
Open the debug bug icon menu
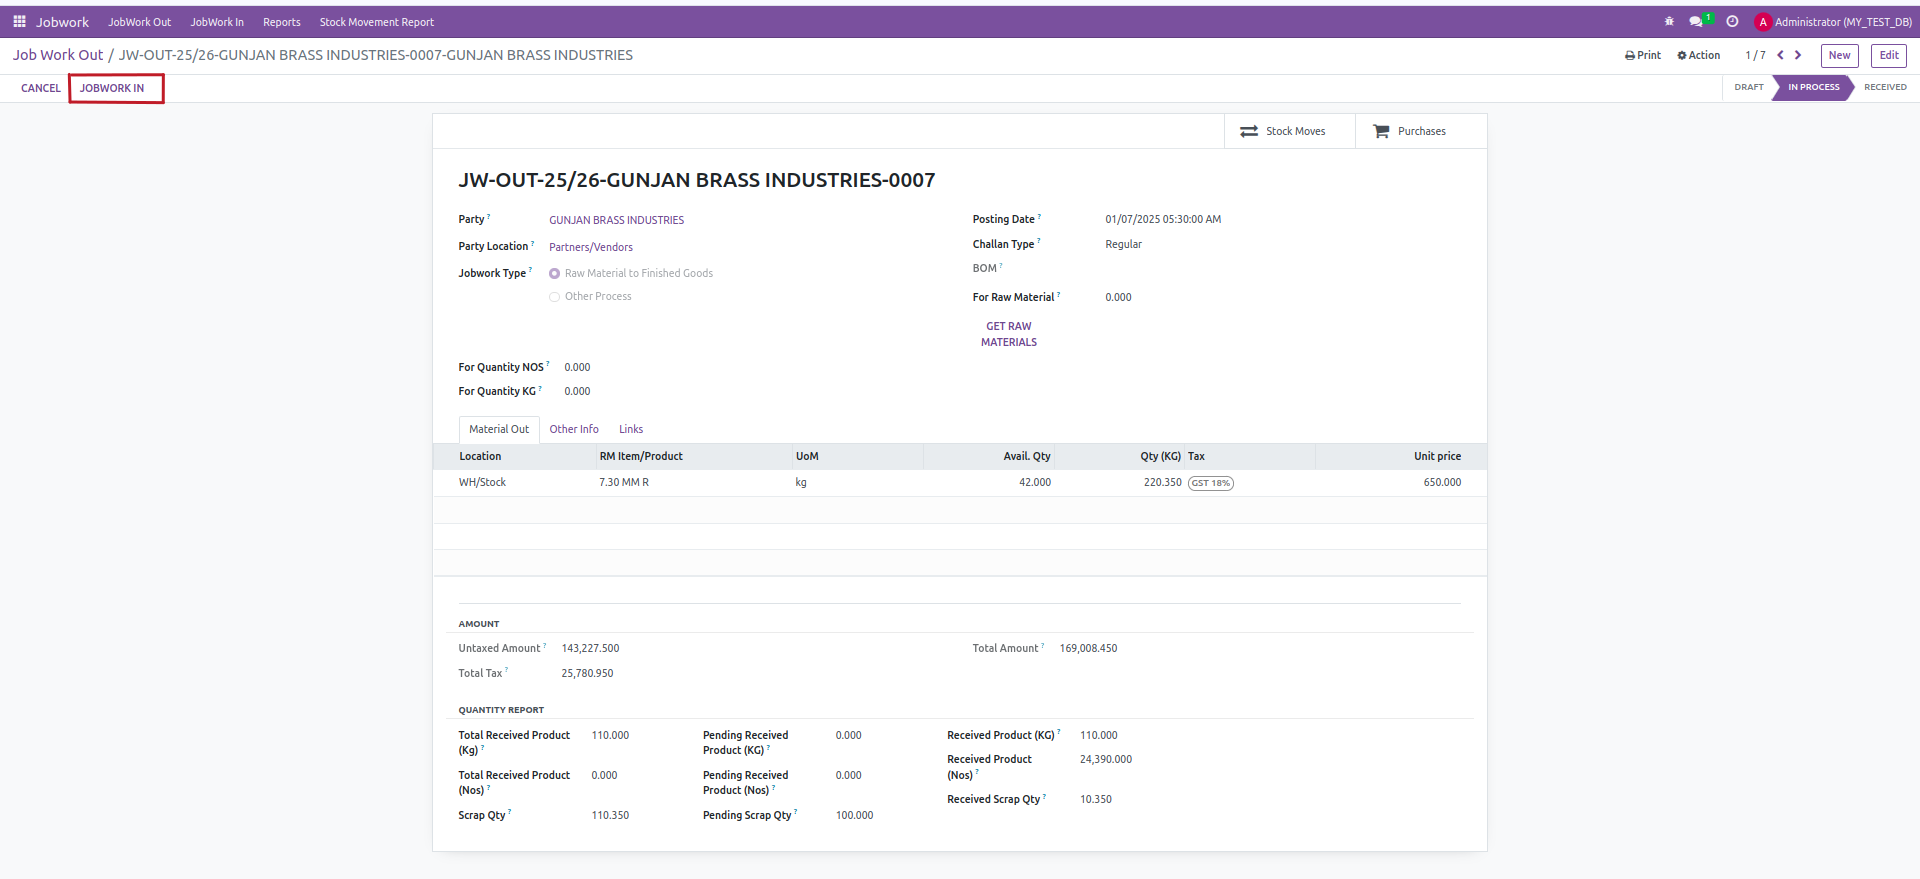click(1668, 21)
